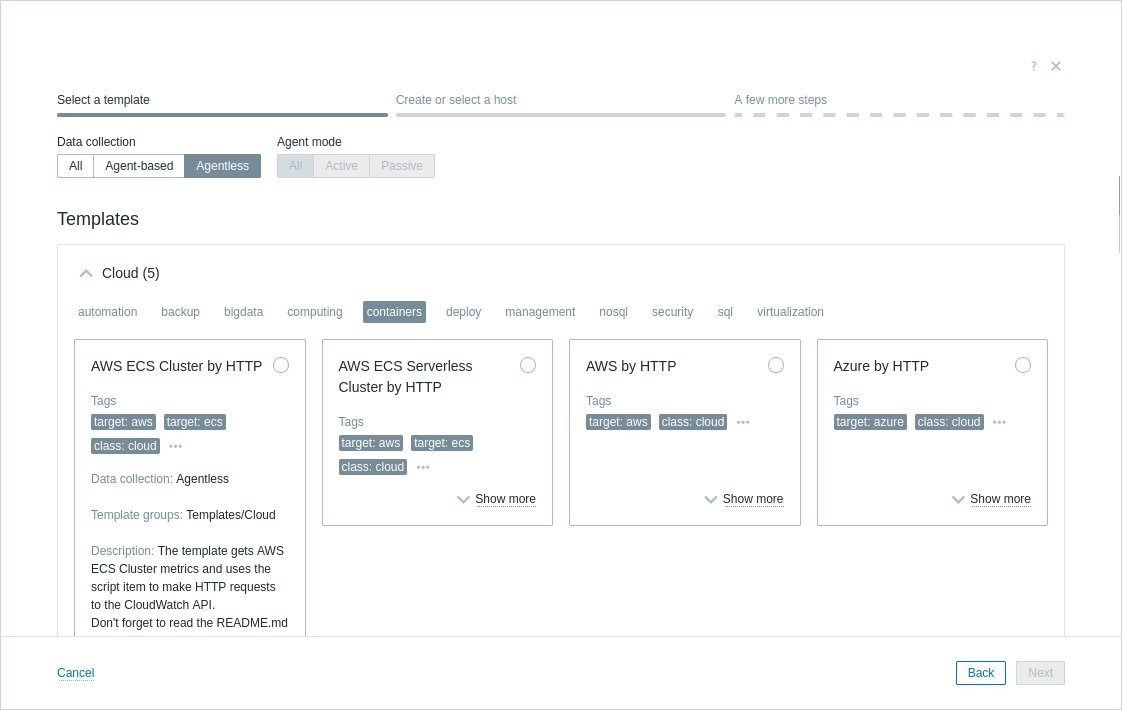Click the Azure by HTTP card title
Viewport: 1122px width, 710px height.
point(881,366)
